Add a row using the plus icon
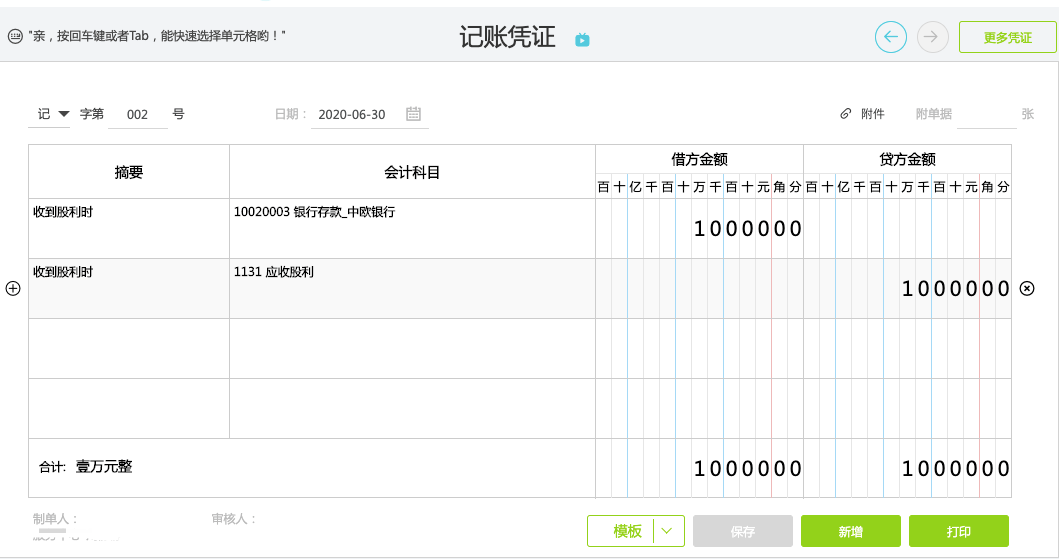The width and height of the screenshot is (1059, 559). pos(13,288)
